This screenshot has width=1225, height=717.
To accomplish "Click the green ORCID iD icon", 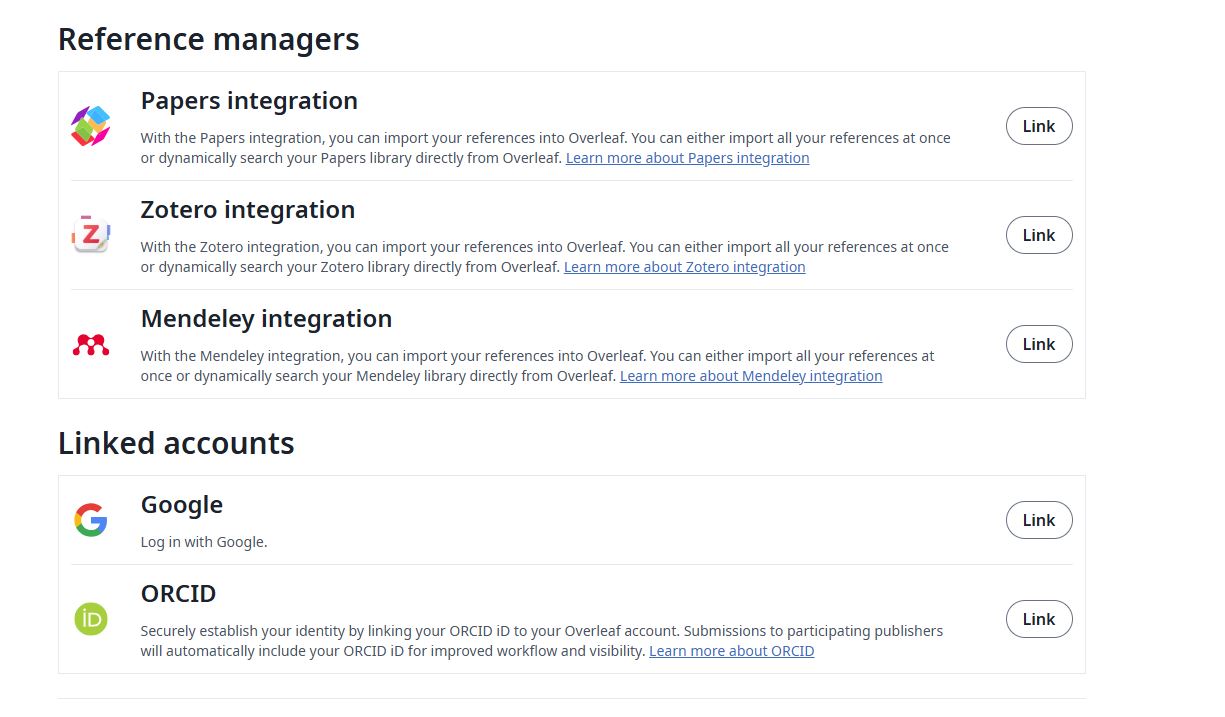I will click(x=90, y=619).
